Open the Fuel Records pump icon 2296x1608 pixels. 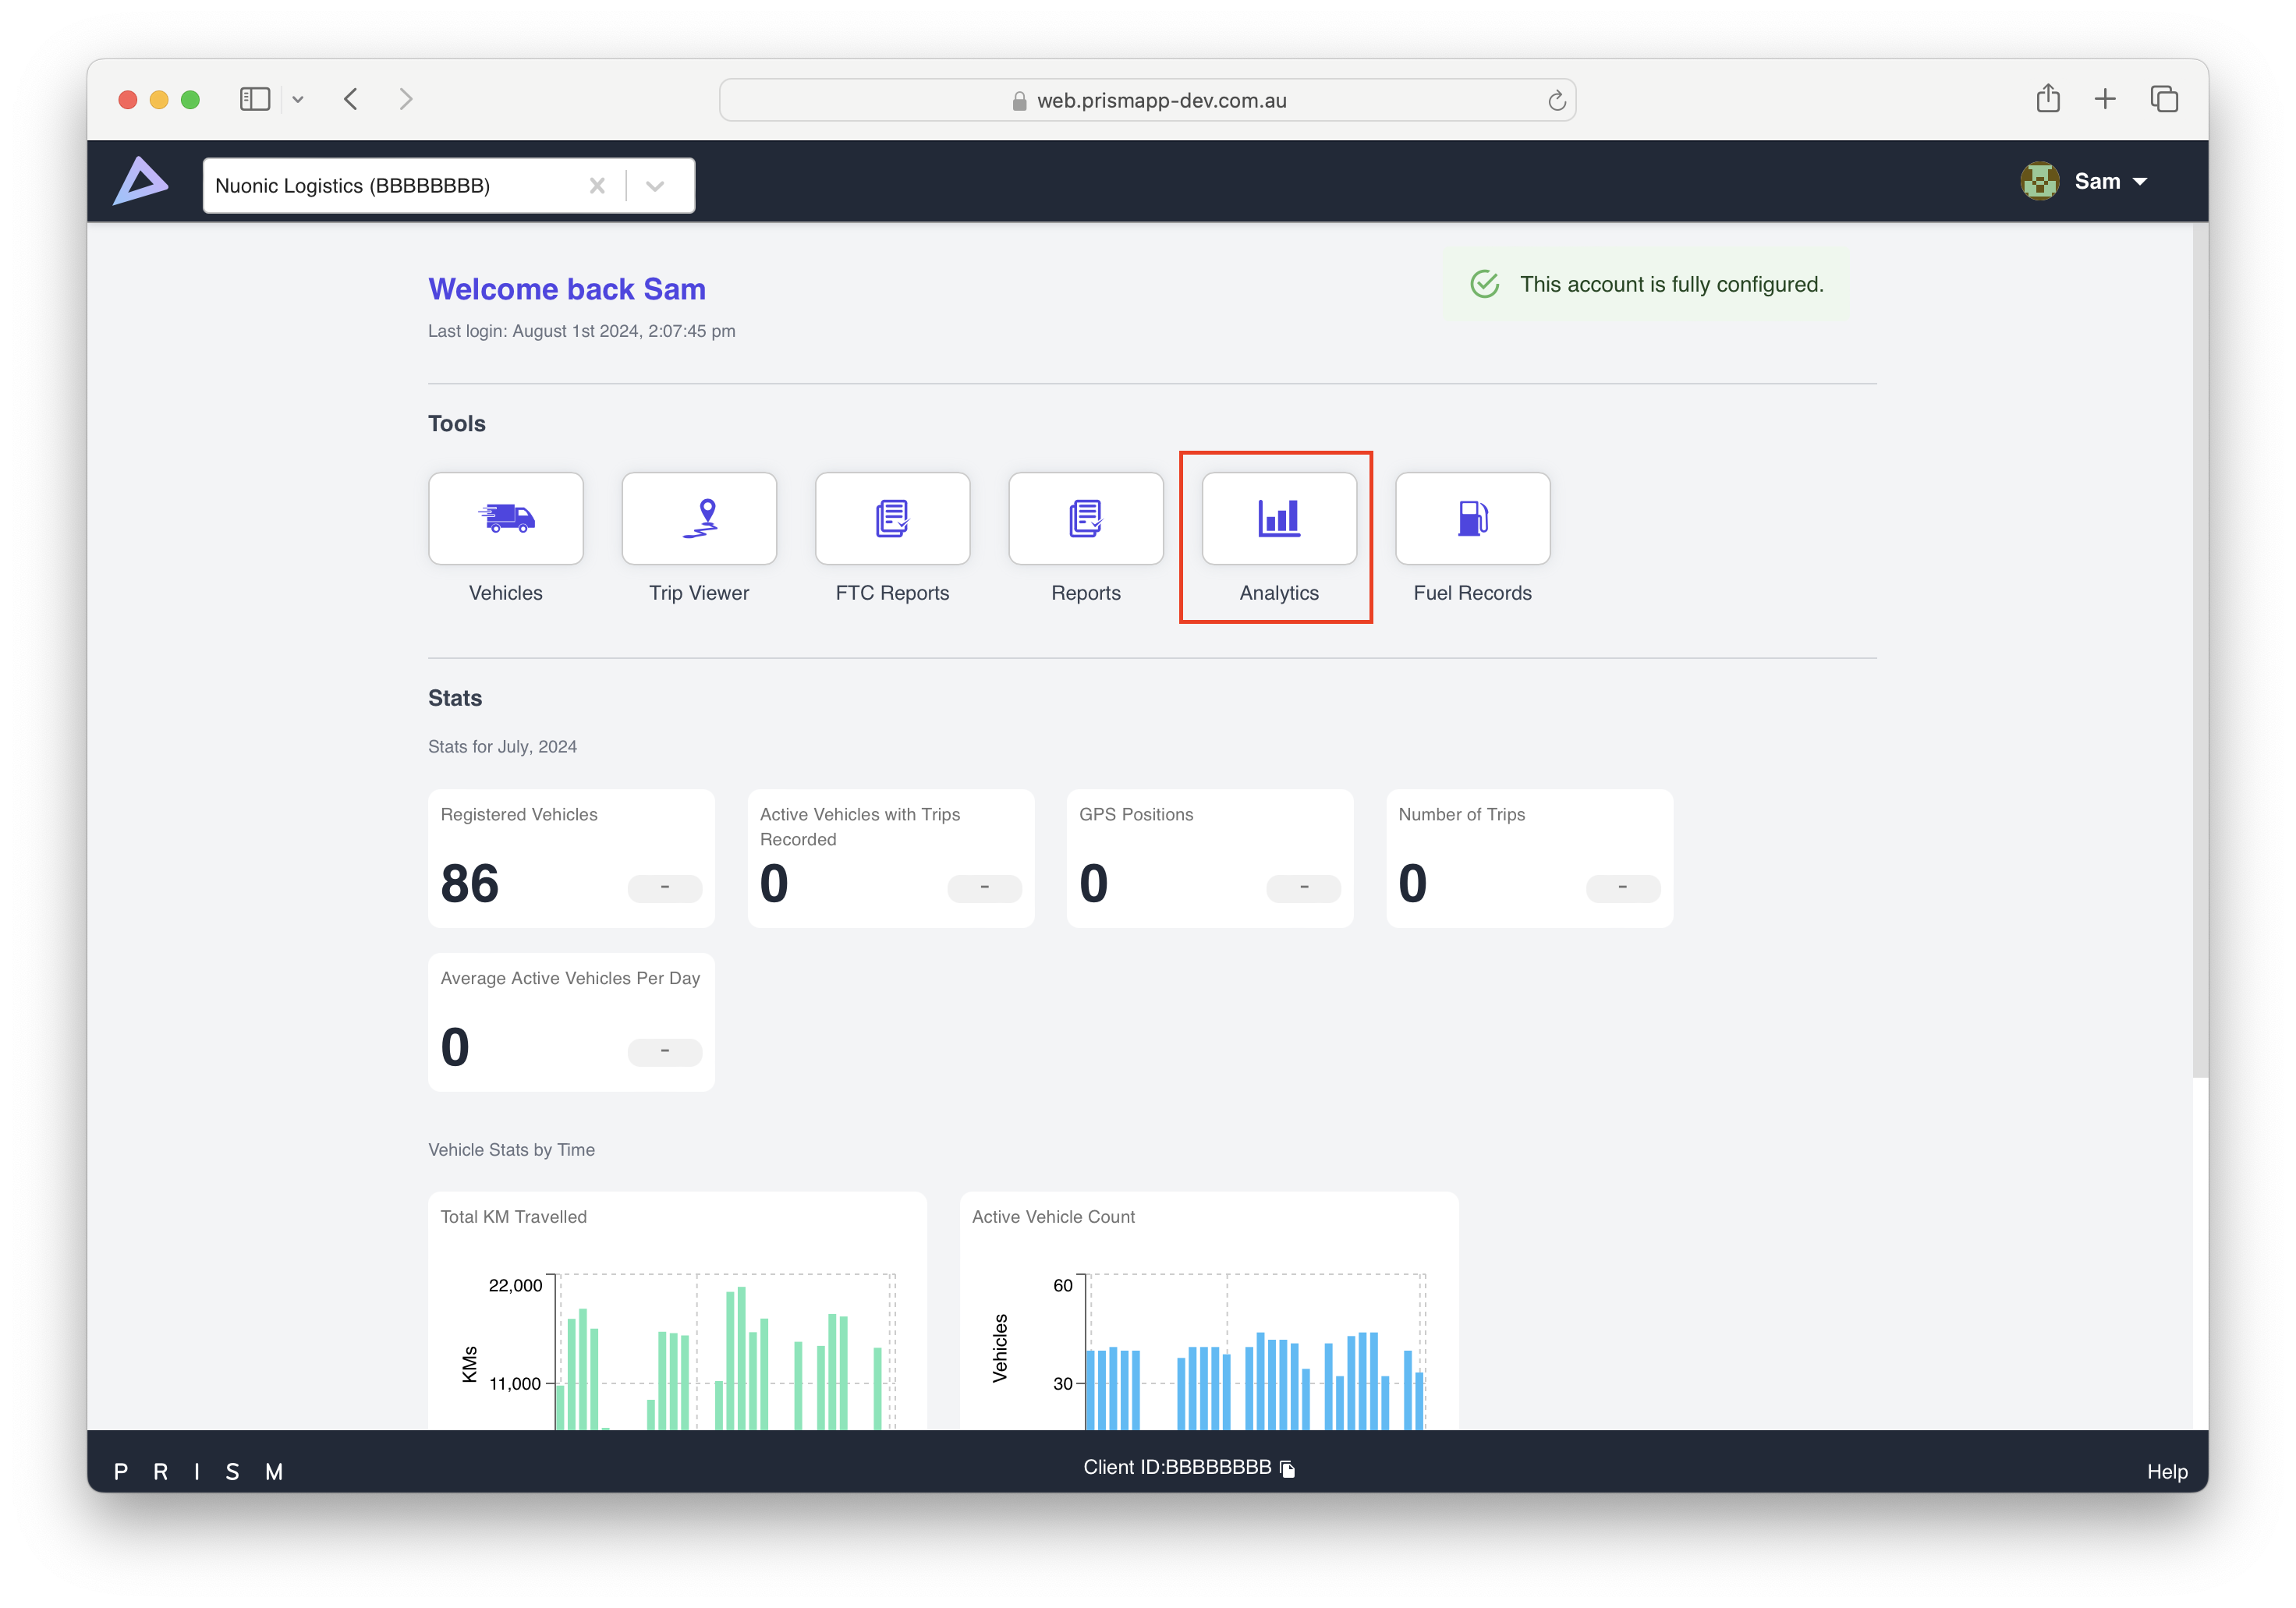(x=1472, y=518)
